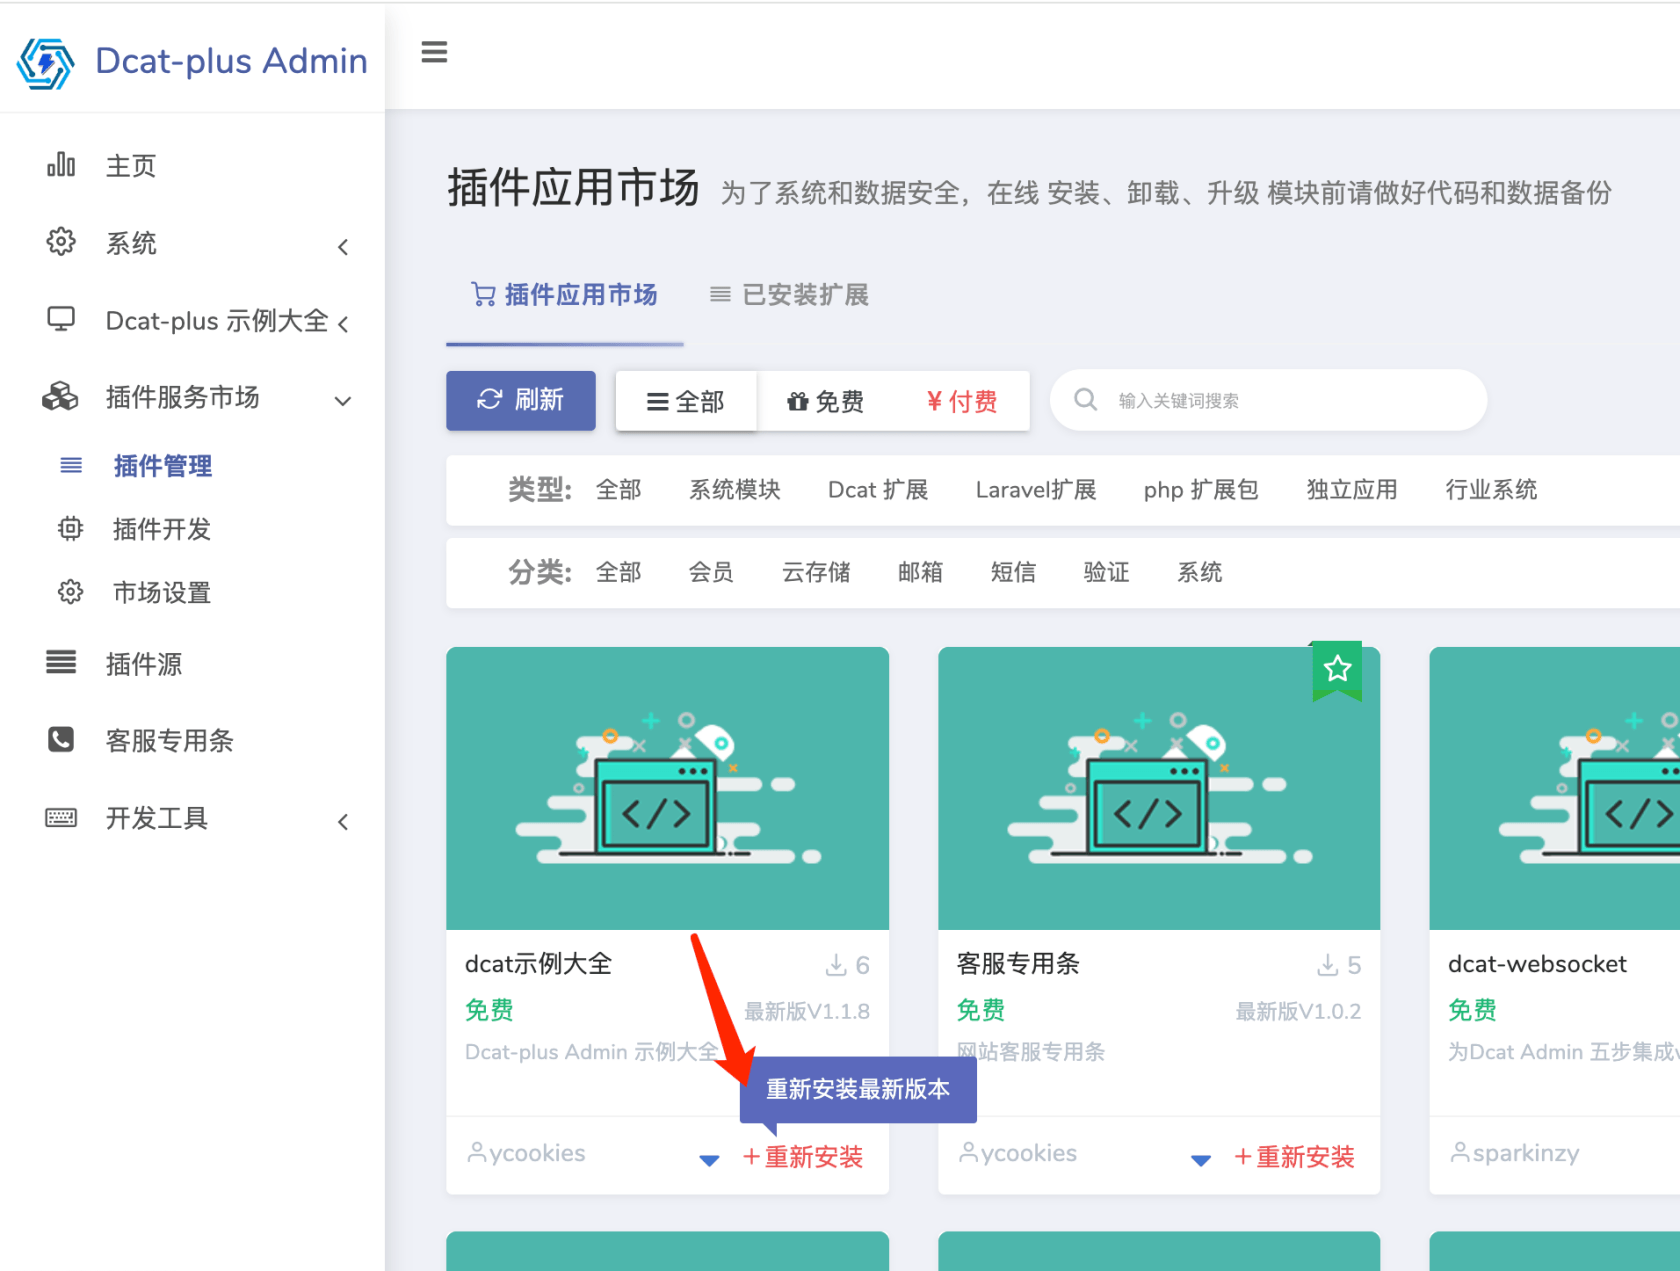Expand Dcat-plus 示例大全 menu chevron
1680x1271 pixels.
coord(343,324)
